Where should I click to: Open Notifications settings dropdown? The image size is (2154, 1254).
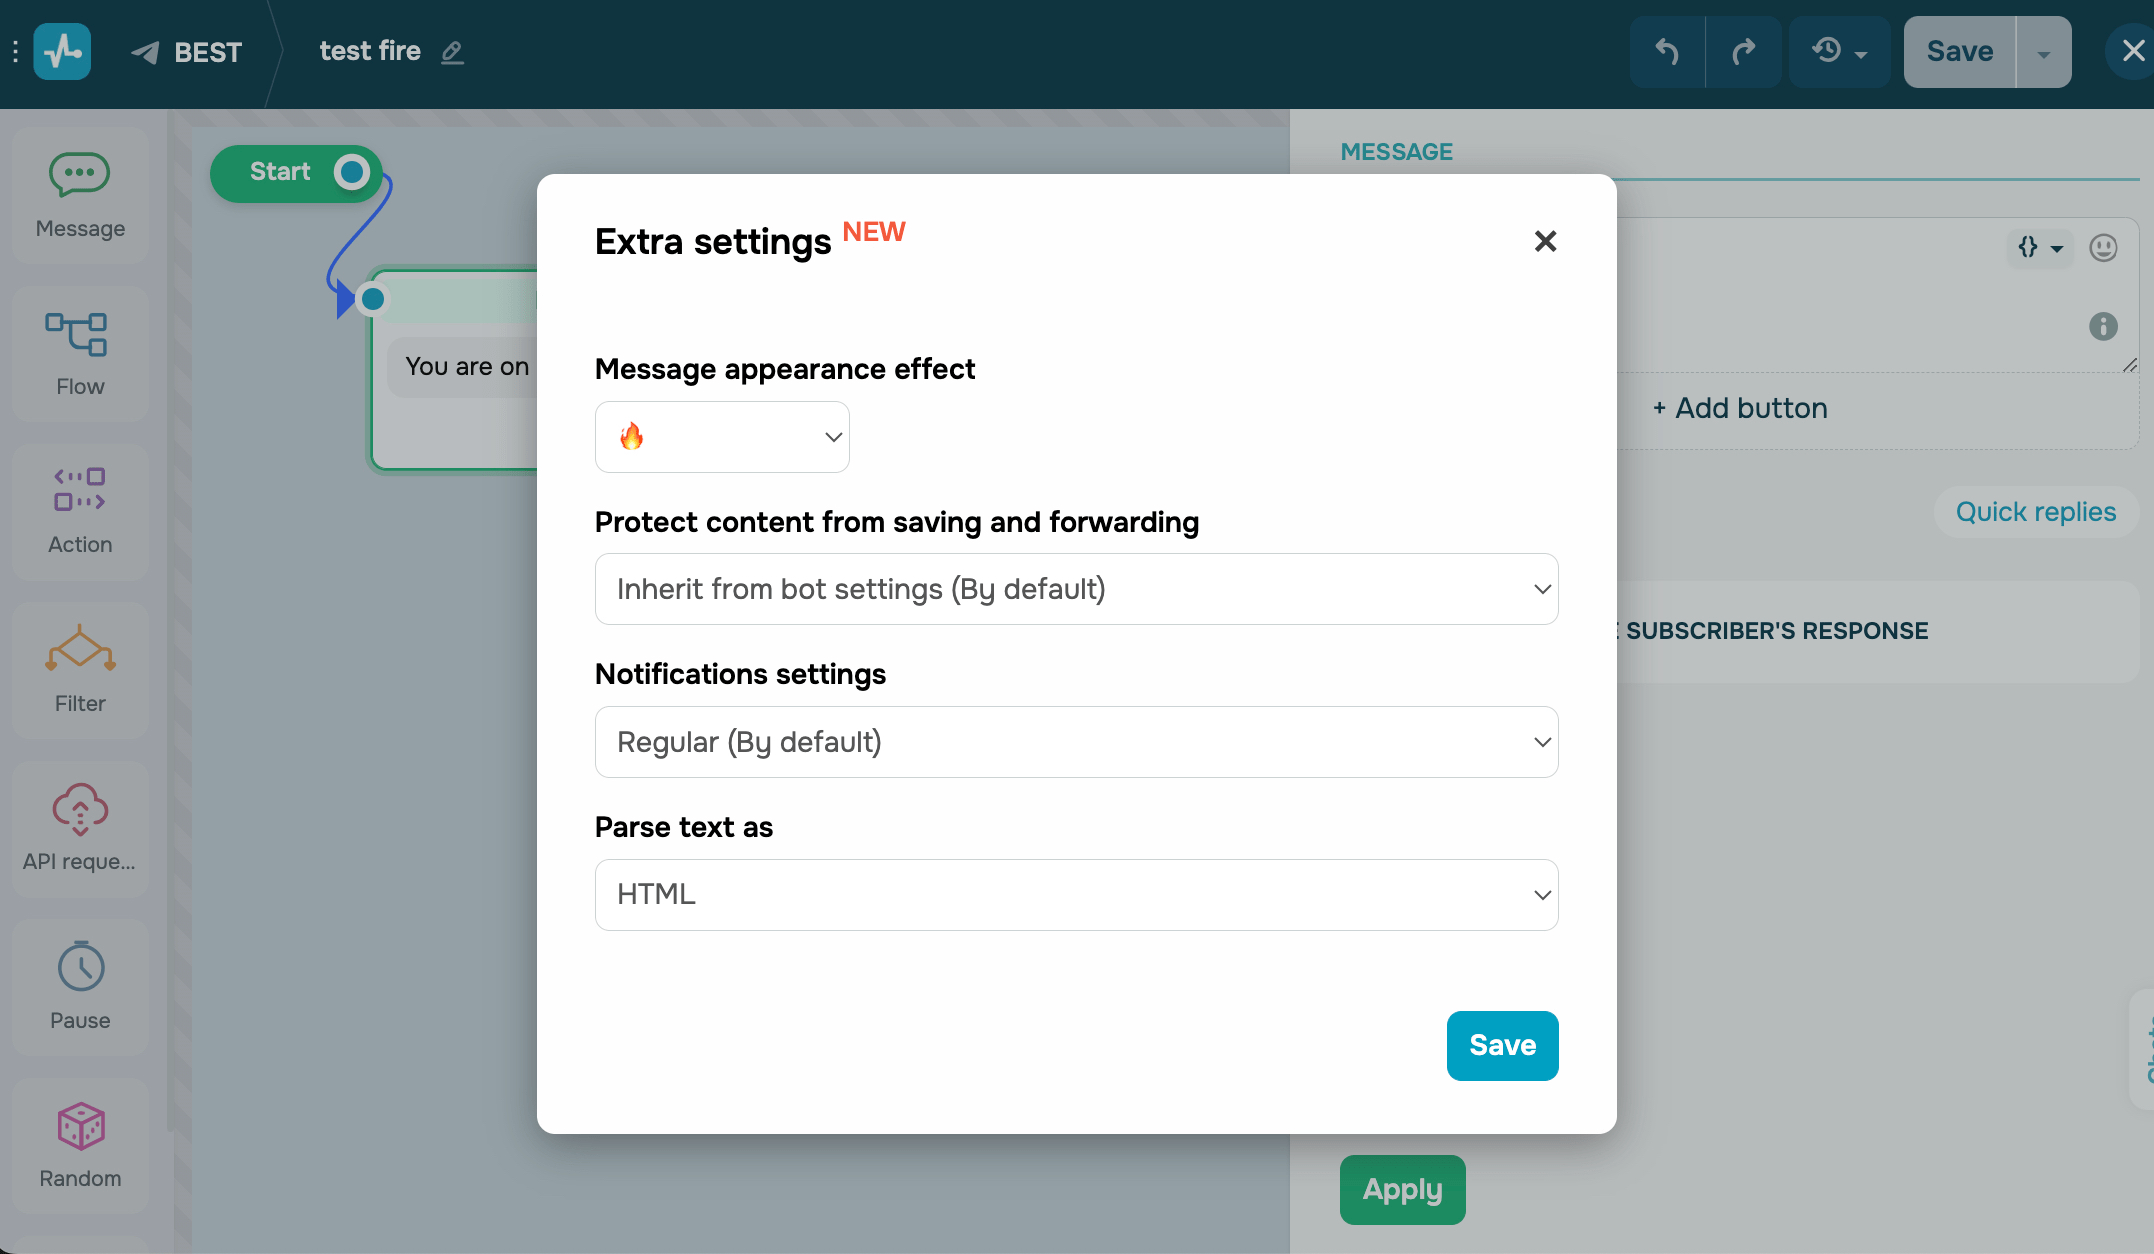[1076, 742]
